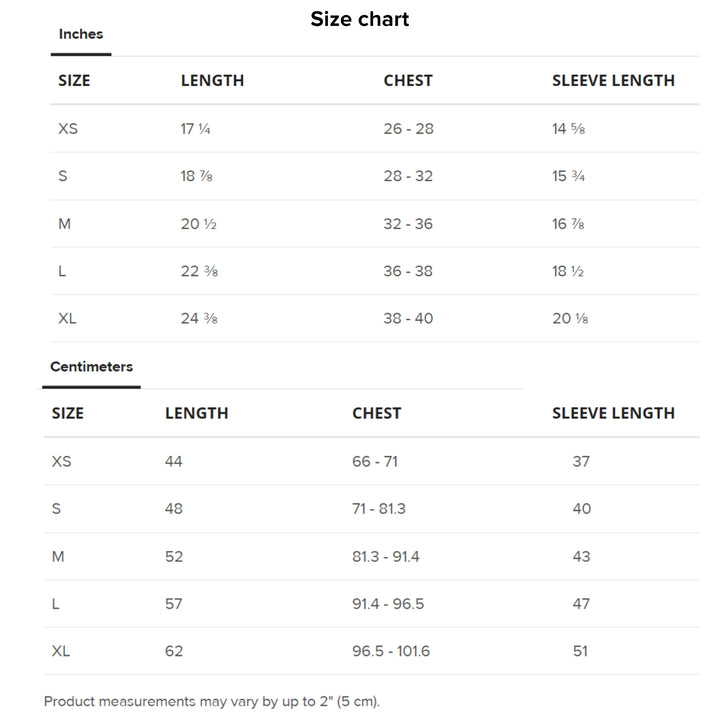This screenshot has width=720, height=720.
Task: Select the XS row in inches table
Action: [x=375, y=129]
